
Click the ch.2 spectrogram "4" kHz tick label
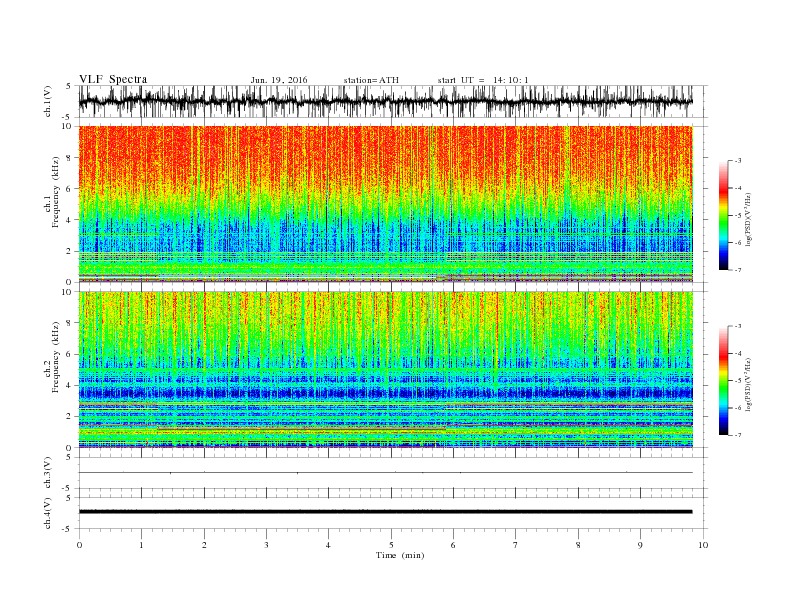click(x=70, y=386)
